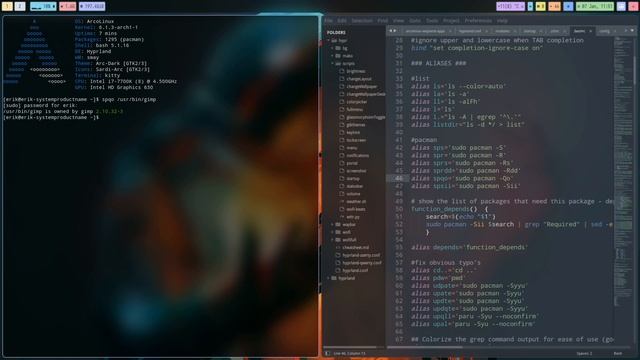Click the tab-history back arrow in tab bar

click(x=390, y=31)
